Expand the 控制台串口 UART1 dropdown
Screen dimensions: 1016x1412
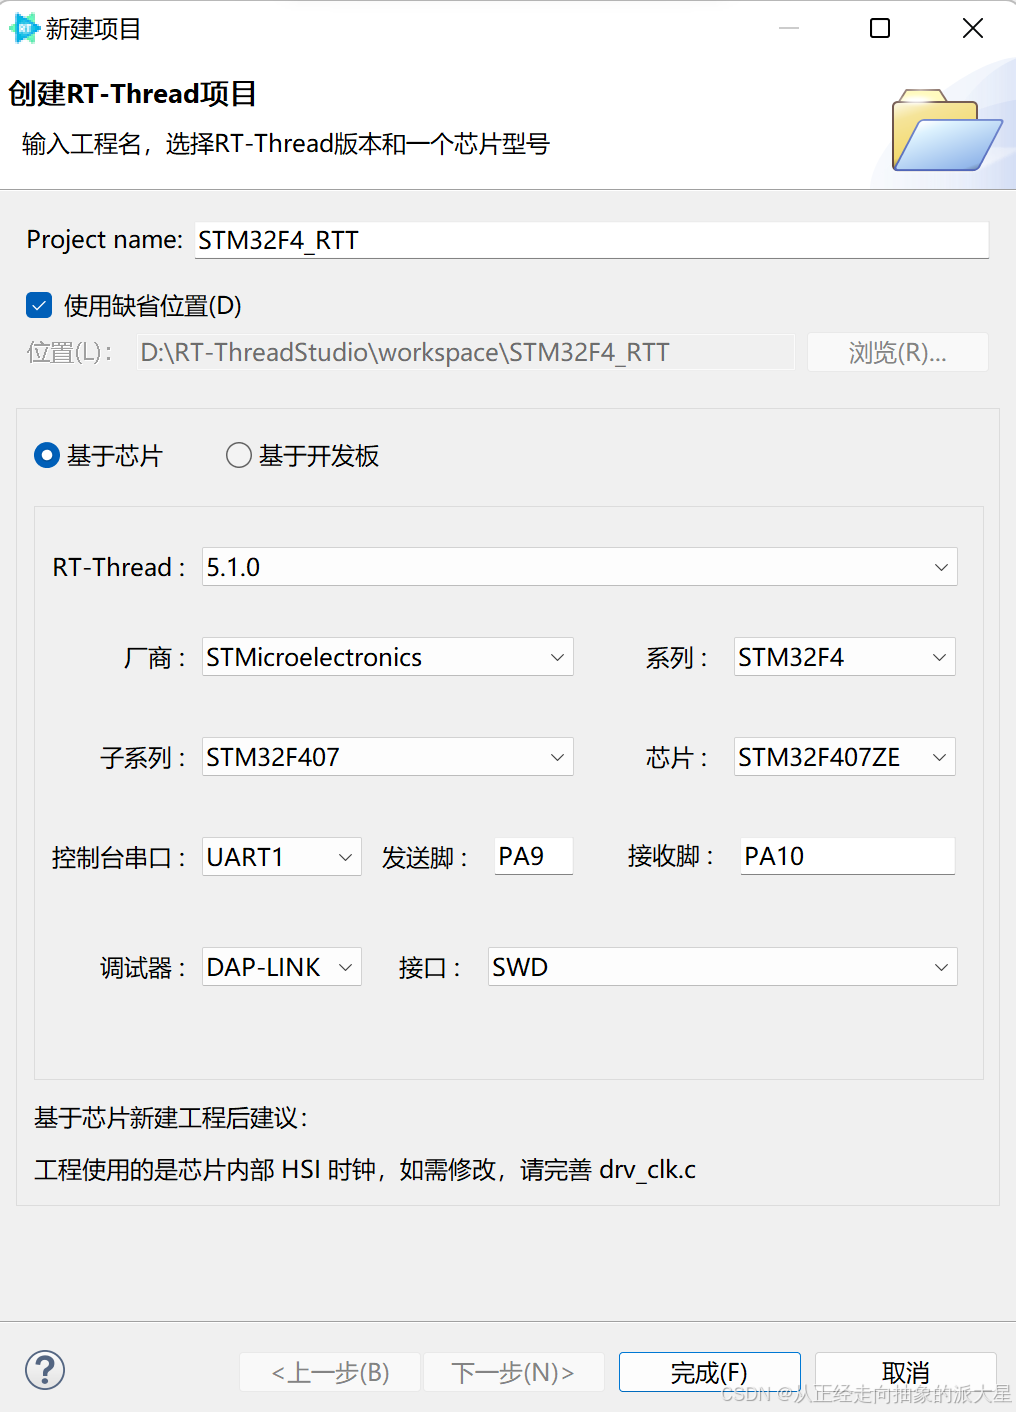[345, 856]
